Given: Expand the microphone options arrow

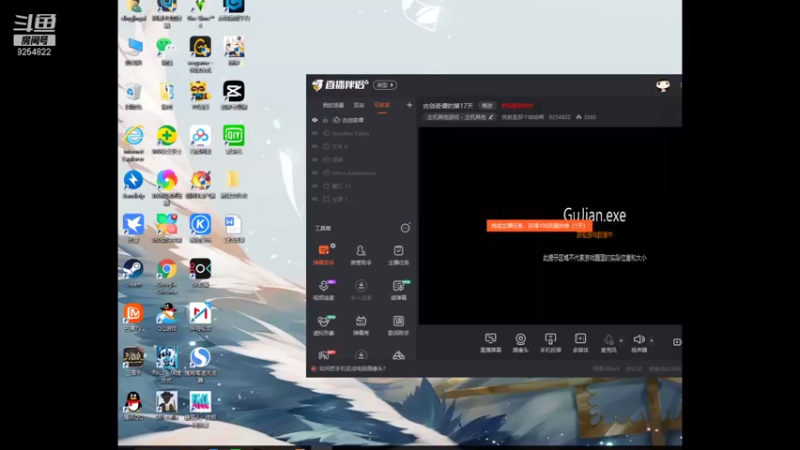Looking at the screenshot, I should (621, 340).
